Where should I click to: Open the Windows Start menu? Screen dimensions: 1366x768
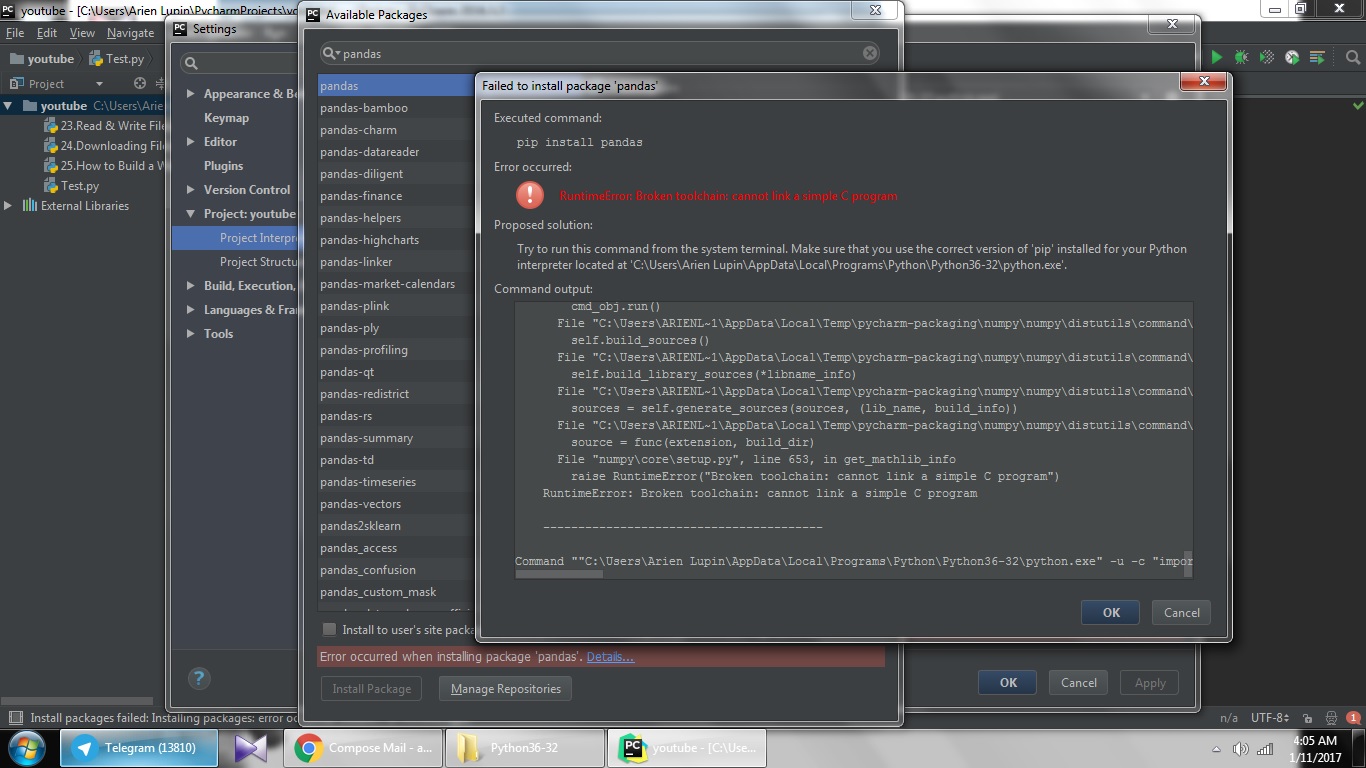[27, 747]
